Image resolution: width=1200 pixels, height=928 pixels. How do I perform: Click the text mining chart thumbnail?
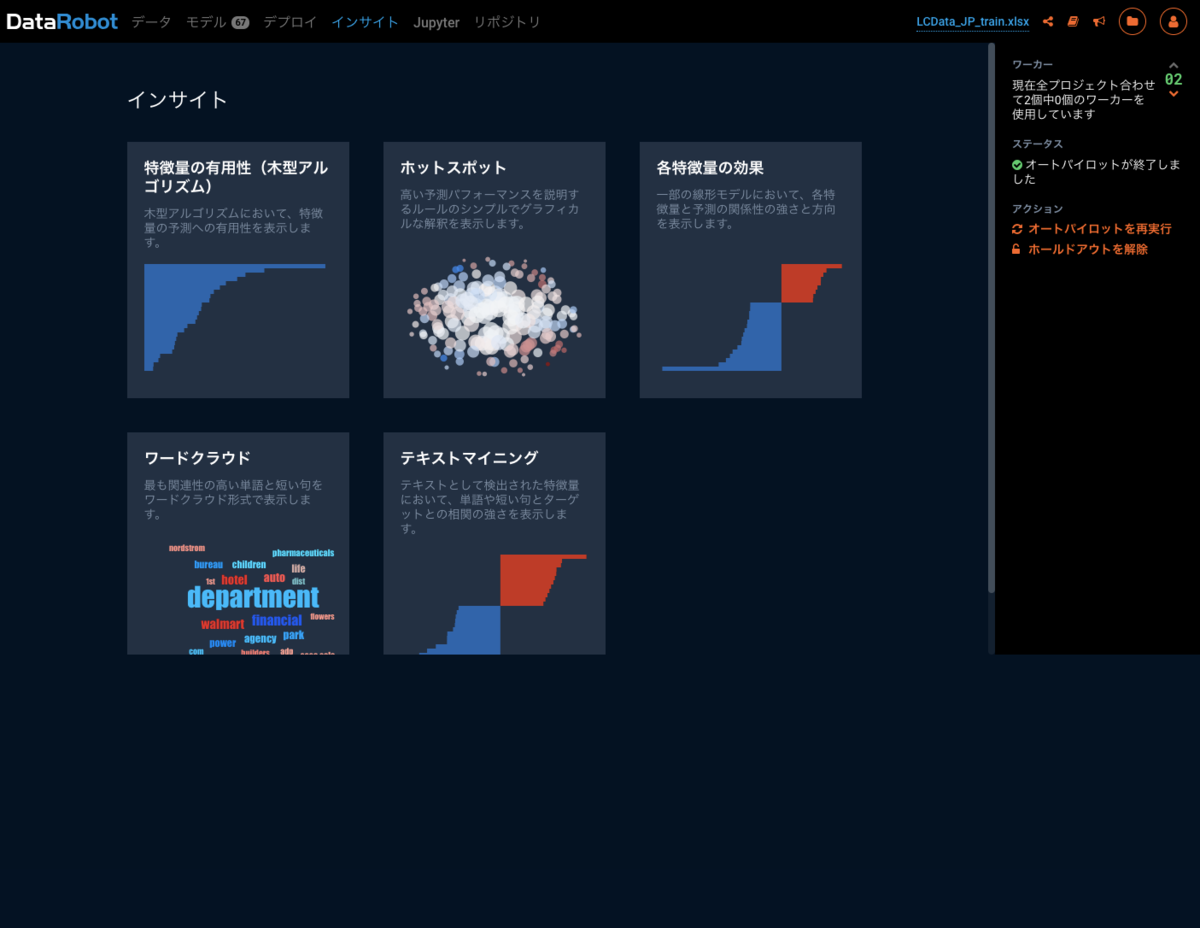click(x=503, y=604)
